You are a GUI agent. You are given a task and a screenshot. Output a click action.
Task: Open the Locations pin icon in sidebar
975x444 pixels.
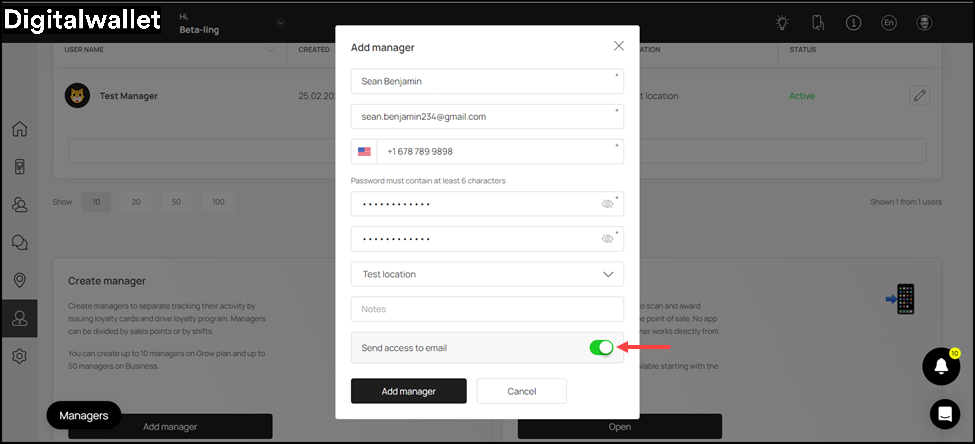(19, 280)
